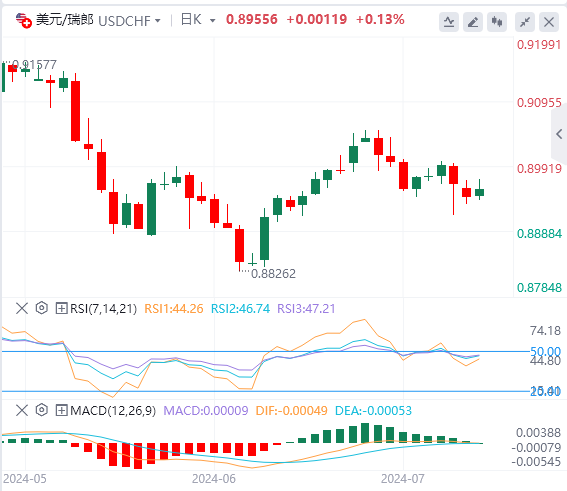Switch chart type via candlestick icon

tap(497, 22)
